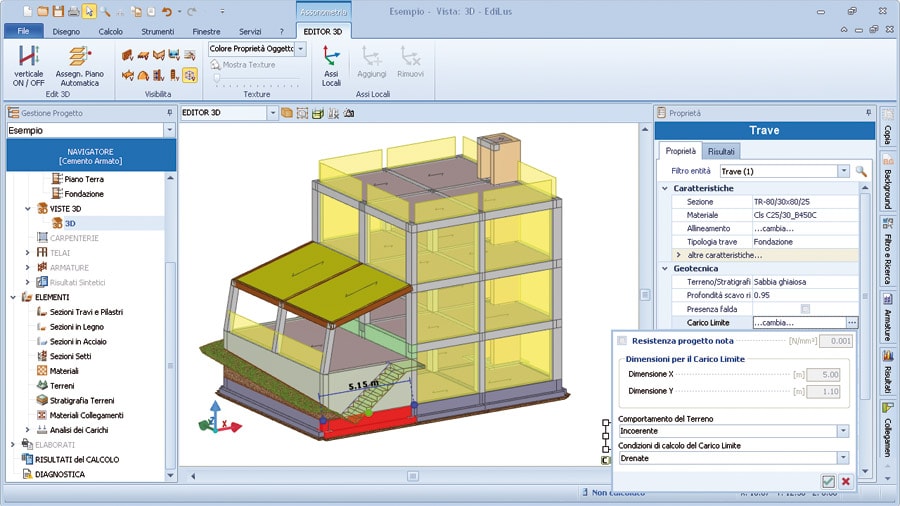This screenshot has width=900, height=506.
Task: Click the Dimensione Y input field
Action: pyautogui.click(x=823, y=391)
